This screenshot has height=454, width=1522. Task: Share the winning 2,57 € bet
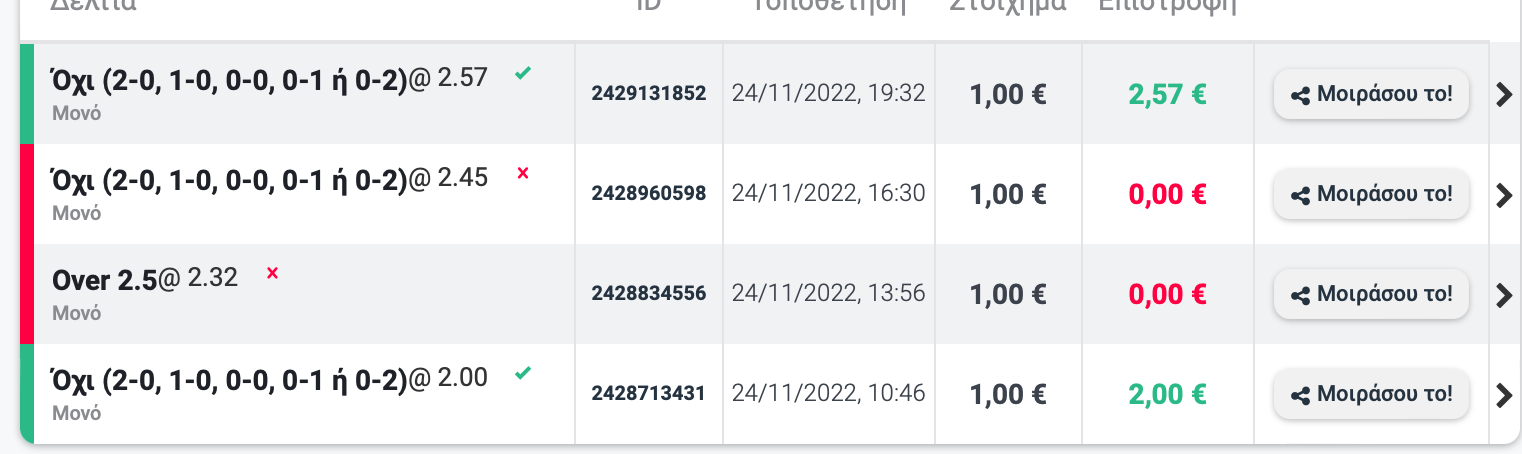(1371, 95)
